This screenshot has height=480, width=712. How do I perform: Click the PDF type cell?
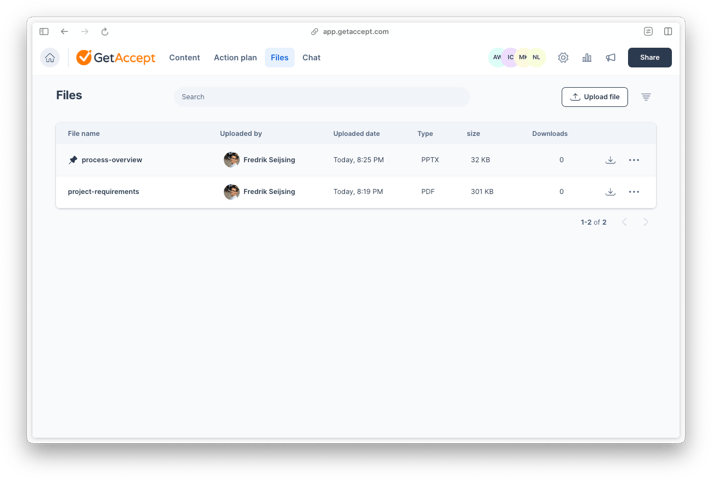pos(428,192)
